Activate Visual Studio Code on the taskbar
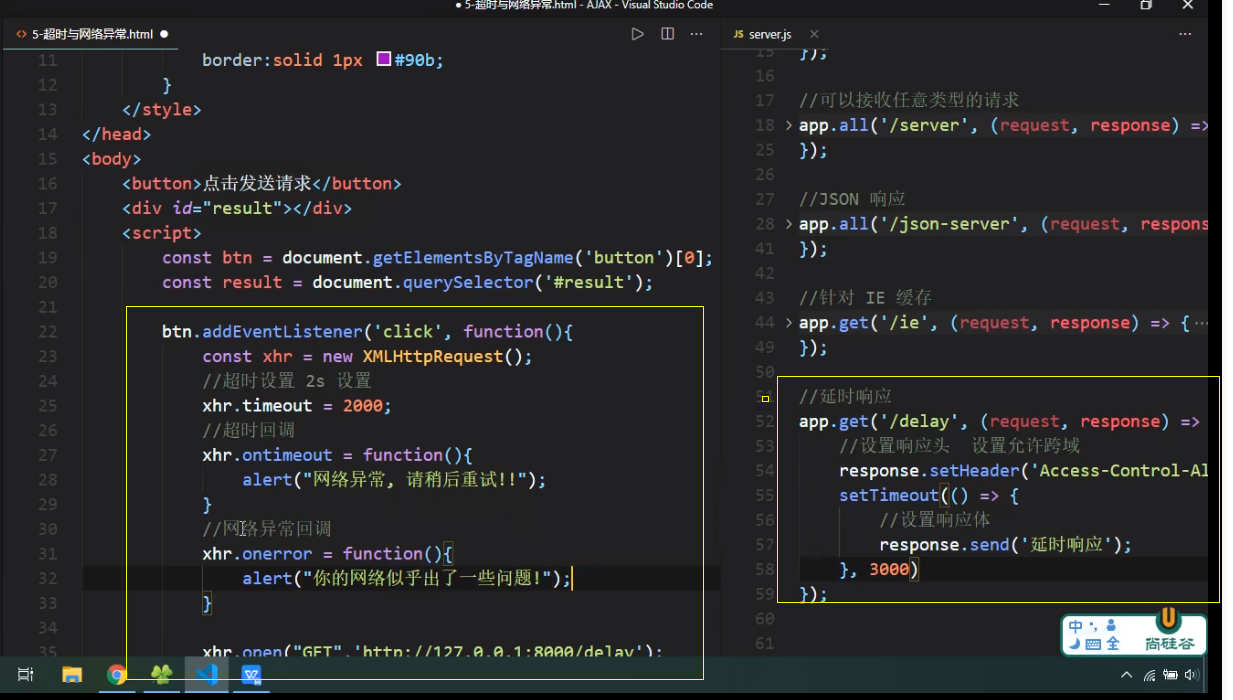Image resolution: width=1233 pixels, height=700 pixels. (x=207, y=675)
